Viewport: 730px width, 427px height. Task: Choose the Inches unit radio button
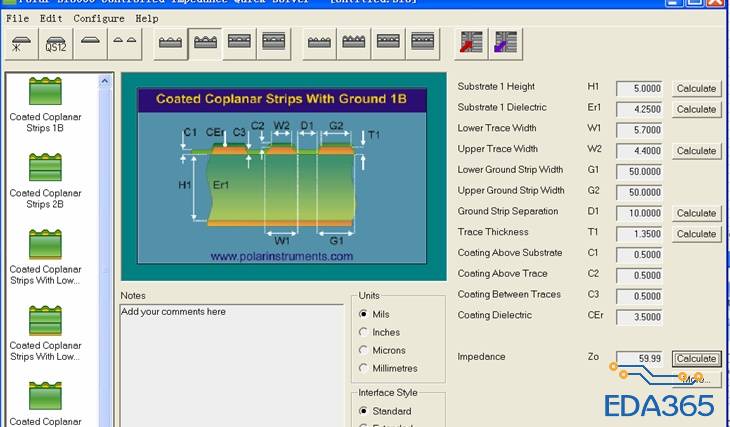coord(364,332)
